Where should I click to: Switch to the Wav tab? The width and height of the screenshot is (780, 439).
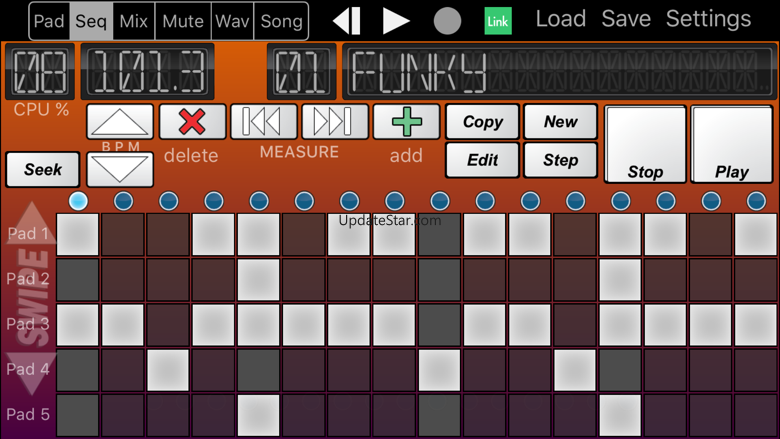[232, 21]
